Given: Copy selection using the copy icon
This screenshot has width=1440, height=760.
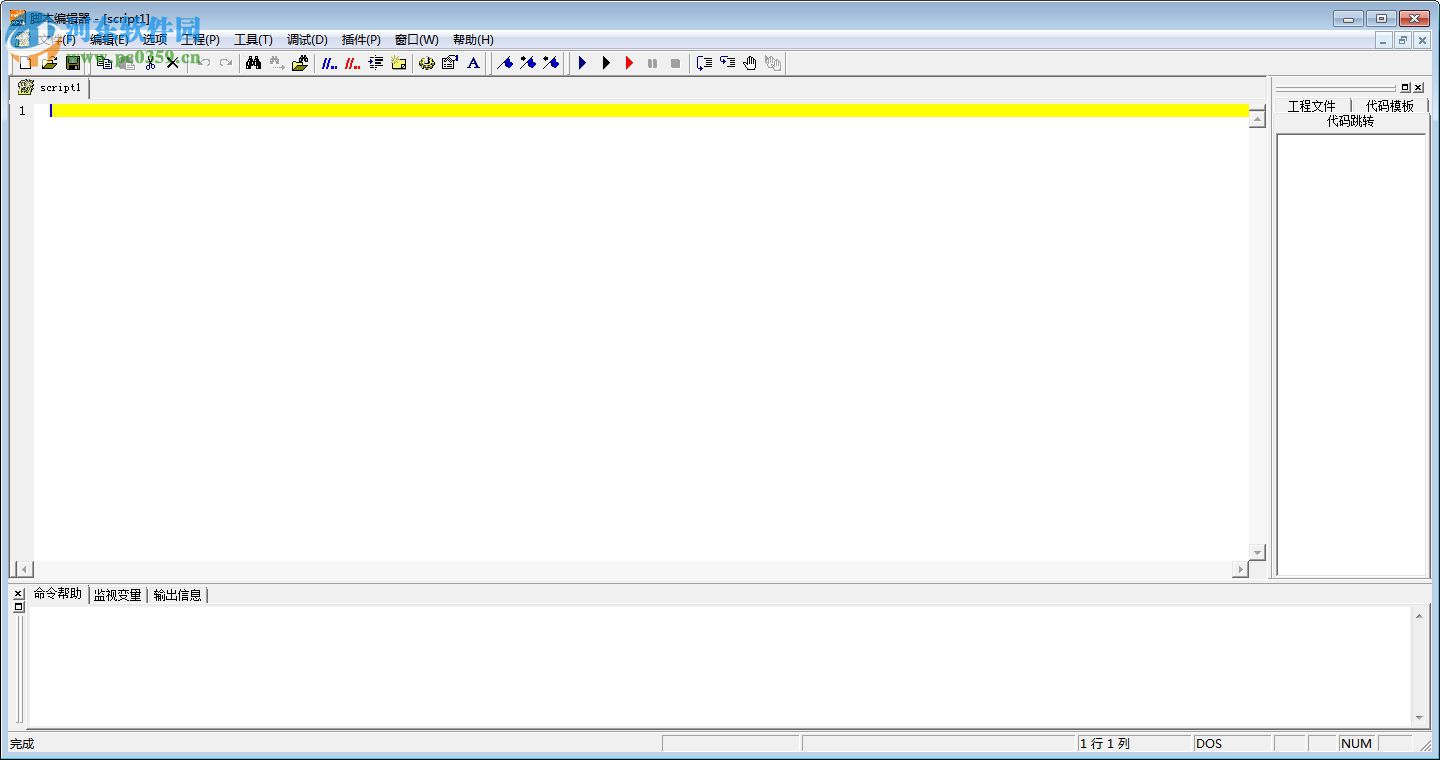Looking at the screenshot, I should 104,63.
